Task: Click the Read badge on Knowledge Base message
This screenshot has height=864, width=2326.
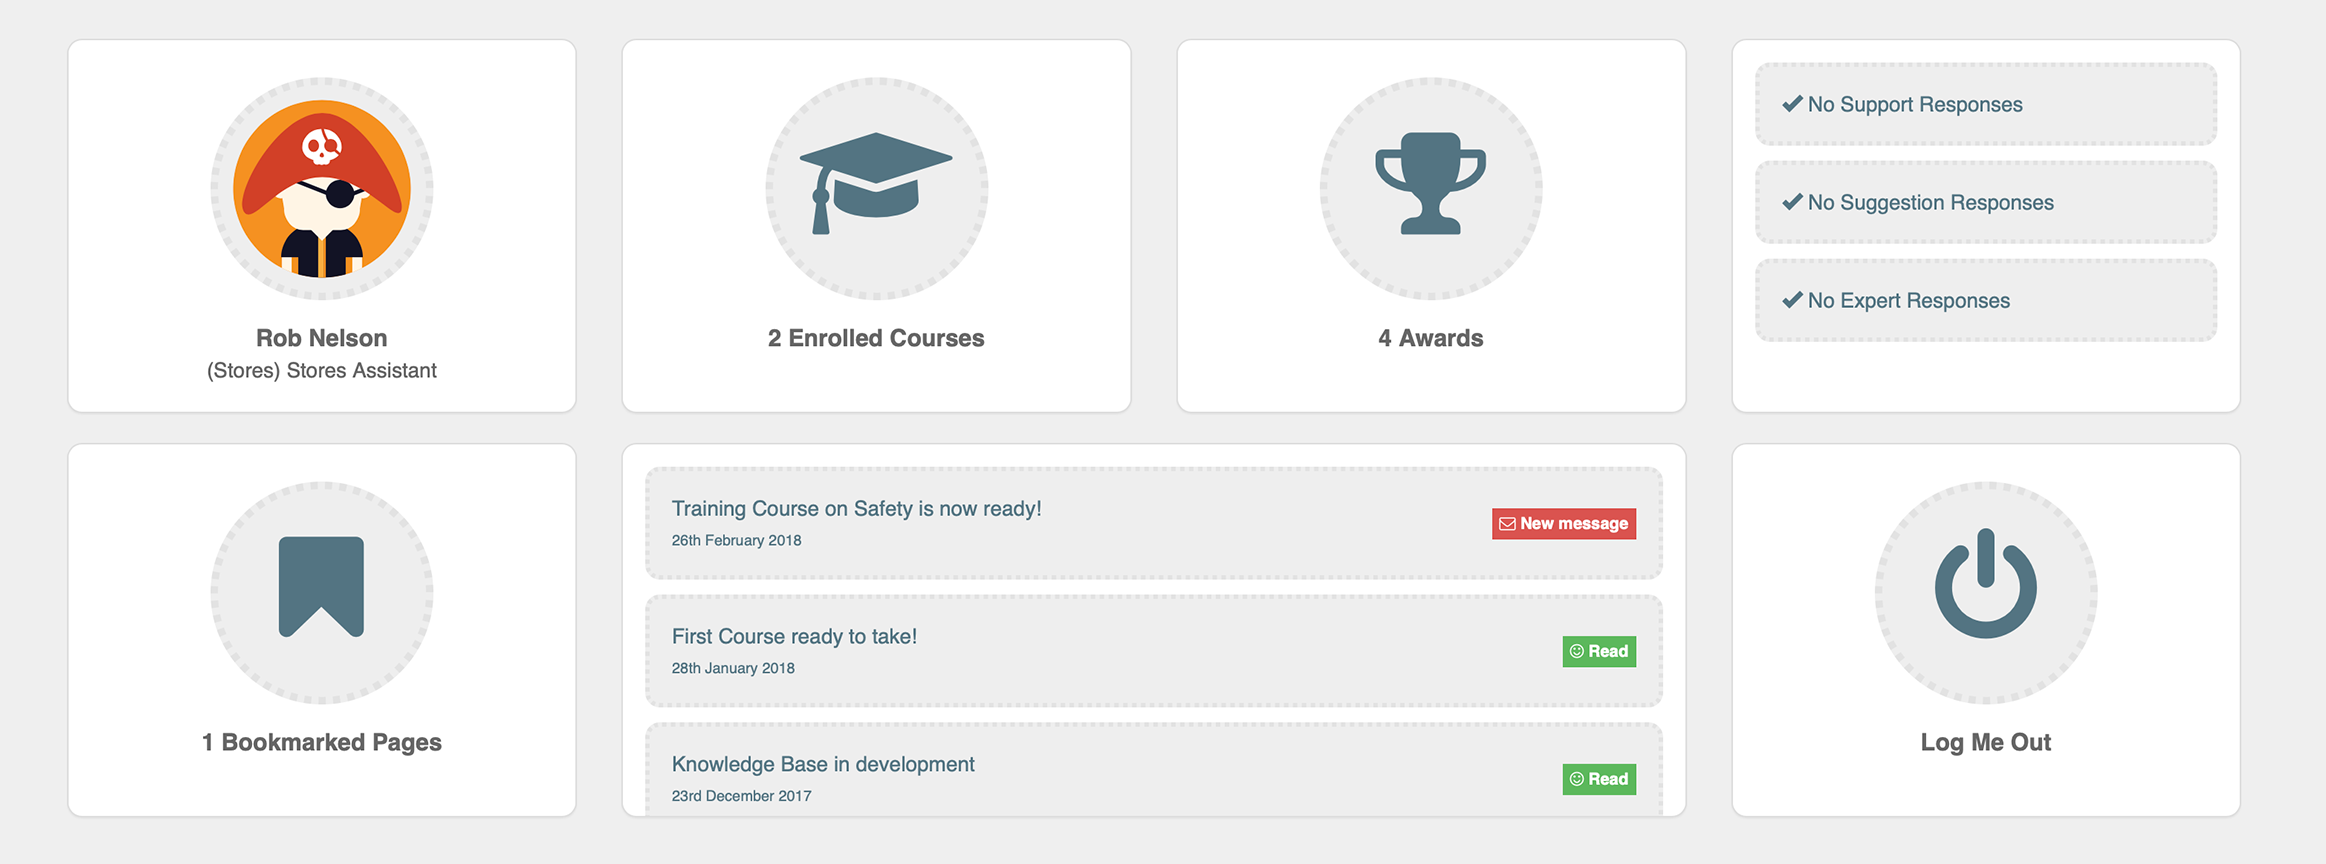Action: [x=1598, y=780]
